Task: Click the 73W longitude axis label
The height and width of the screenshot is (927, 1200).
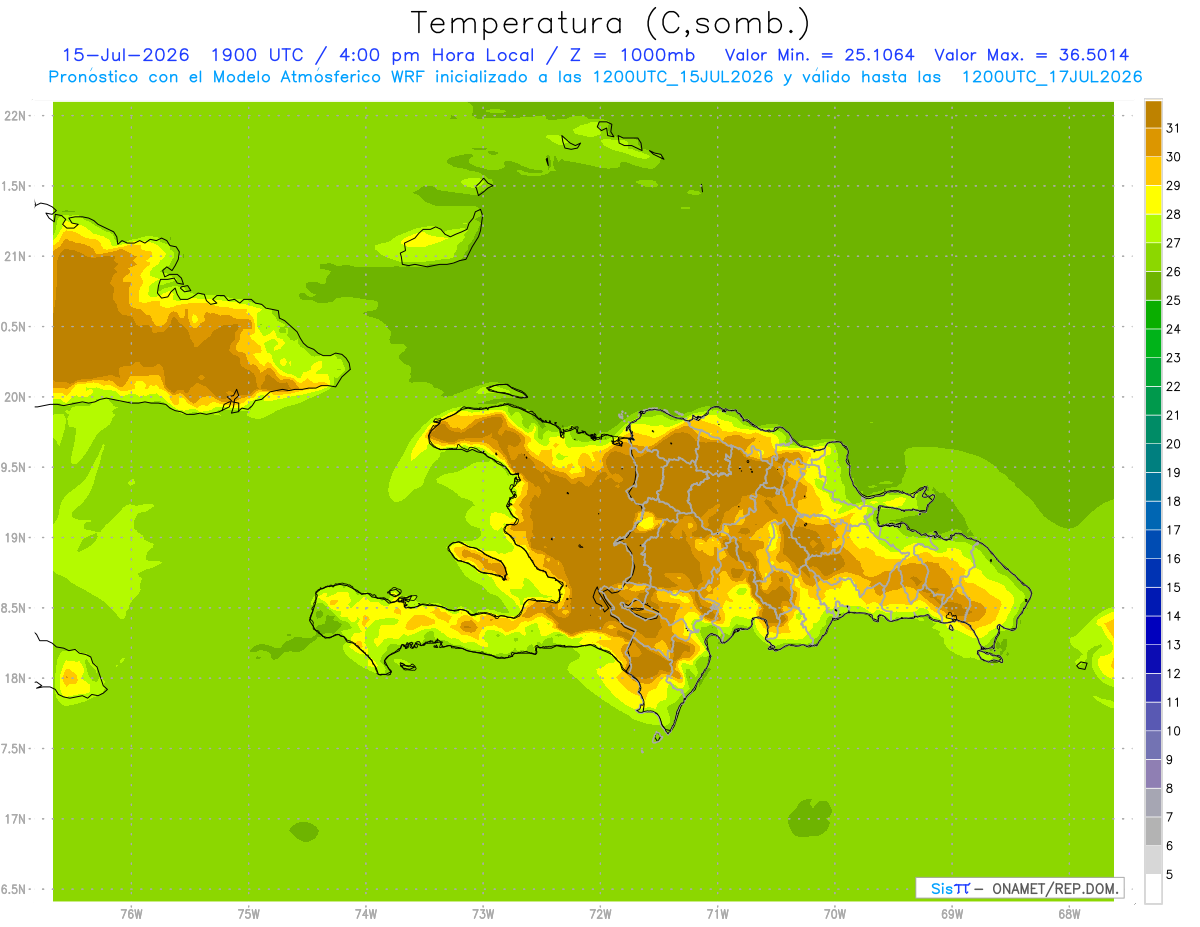Action: coord(483,914)
